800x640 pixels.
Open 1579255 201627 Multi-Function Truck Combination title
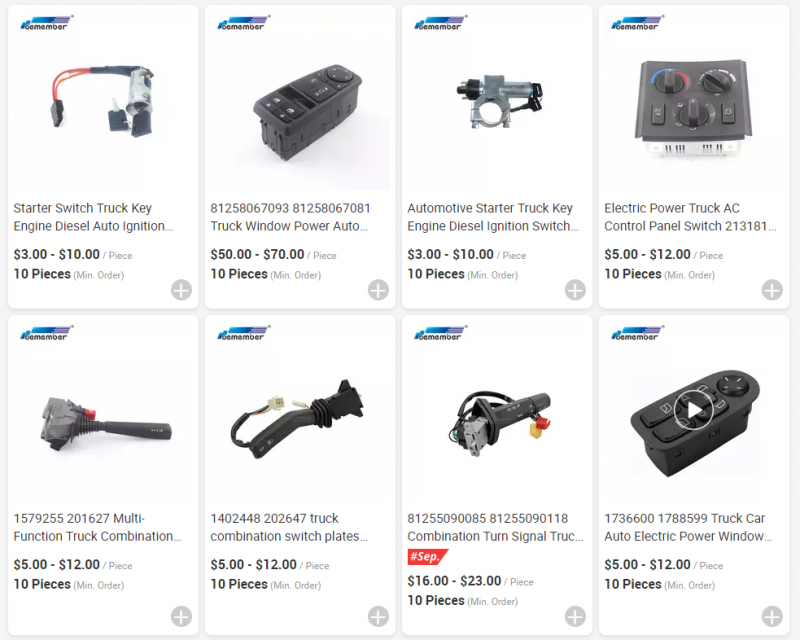pos(97,527)
